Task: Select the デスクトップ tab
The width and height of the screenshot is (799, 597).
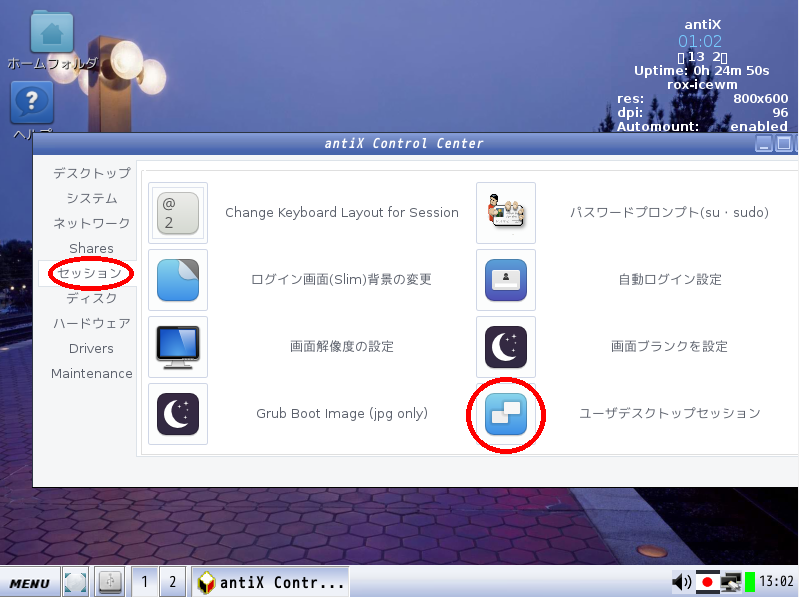Action: [92, 173]
